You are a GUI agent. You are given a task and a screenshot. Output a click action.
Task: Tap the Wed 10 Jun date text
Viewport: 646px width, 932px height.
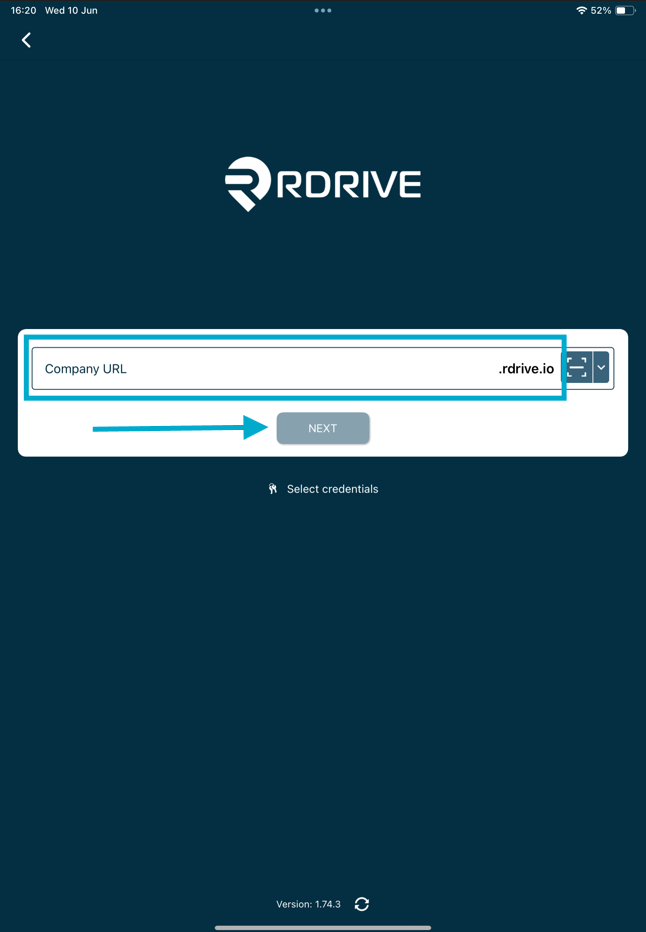point(71,11)
